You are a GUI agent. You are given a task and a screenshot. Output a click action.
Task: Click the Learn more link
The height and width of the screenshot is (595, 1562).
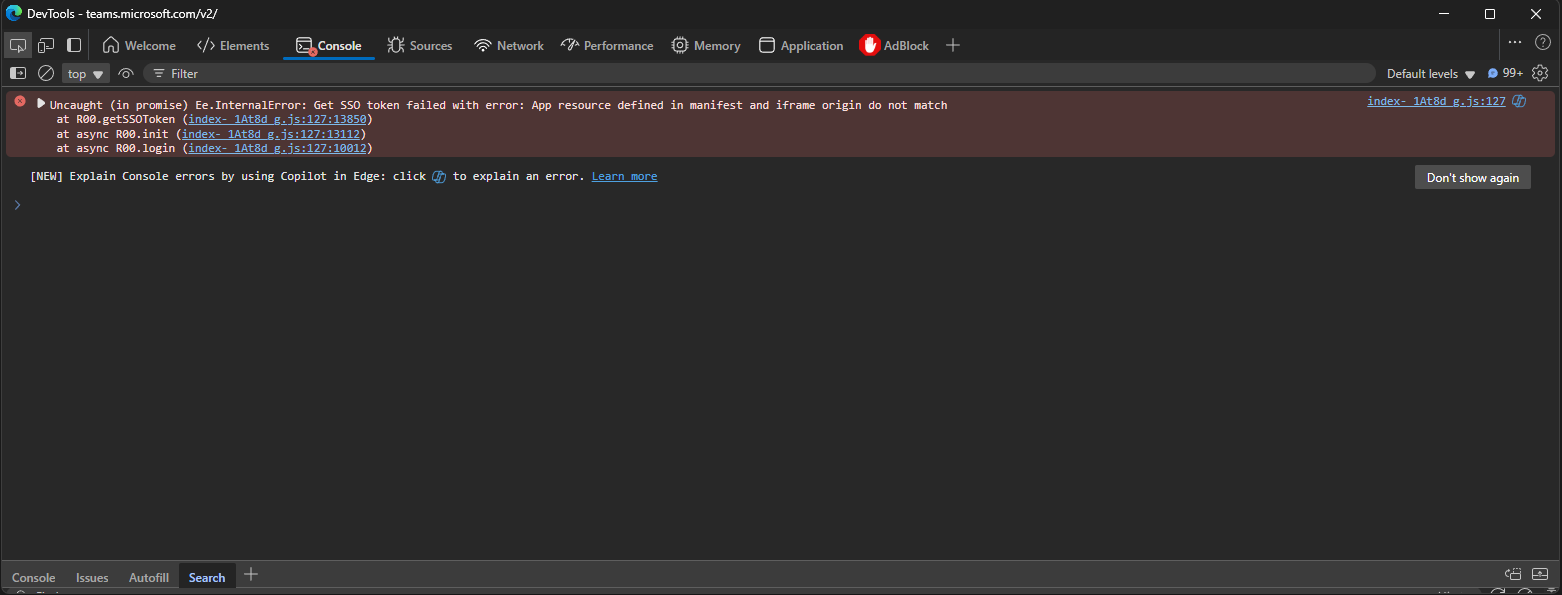click(624, 176)
